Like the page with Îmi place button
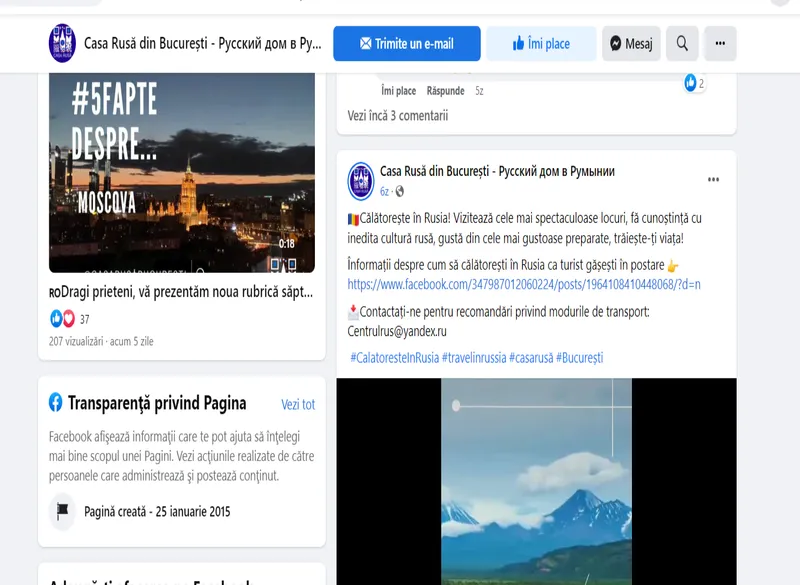 [x=541, y=44]
